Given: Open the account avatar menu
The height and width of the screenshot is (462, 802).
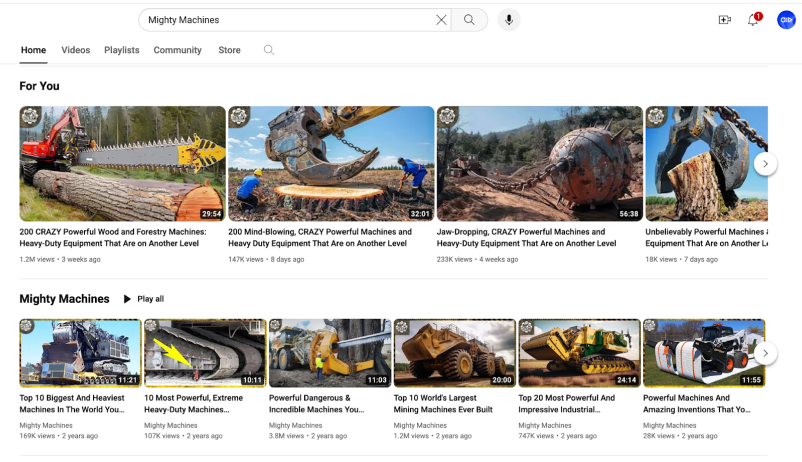Looking at the screenshot, I should pos(786,20).
